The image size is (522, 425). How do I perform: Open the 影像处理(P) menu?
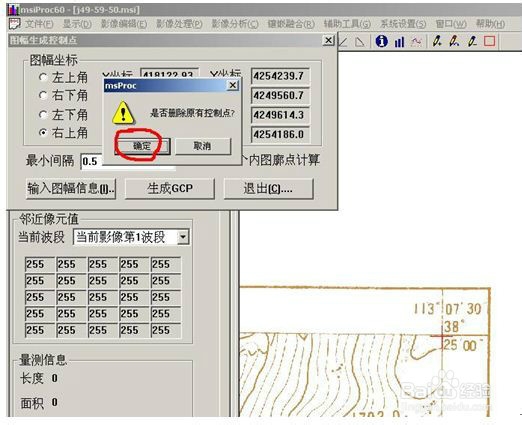(179, 24)
